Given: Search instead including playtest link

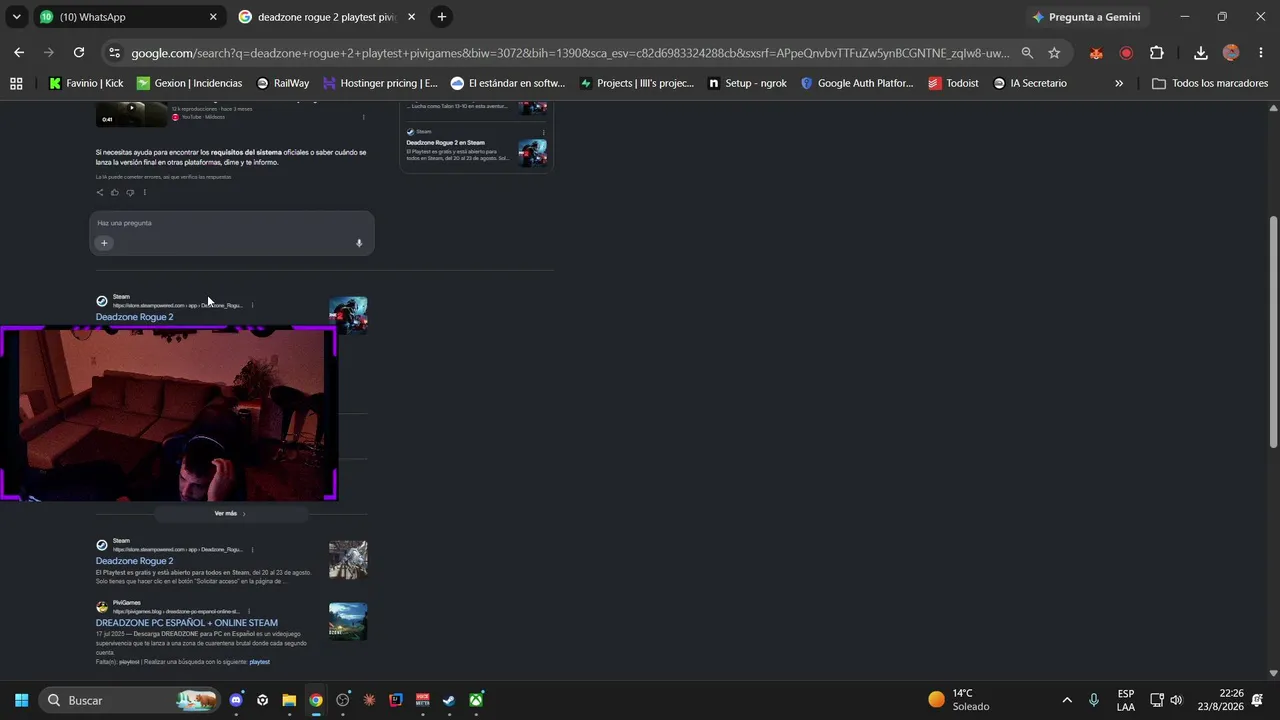Looking at the screenshot, I should tap(260, 662).
